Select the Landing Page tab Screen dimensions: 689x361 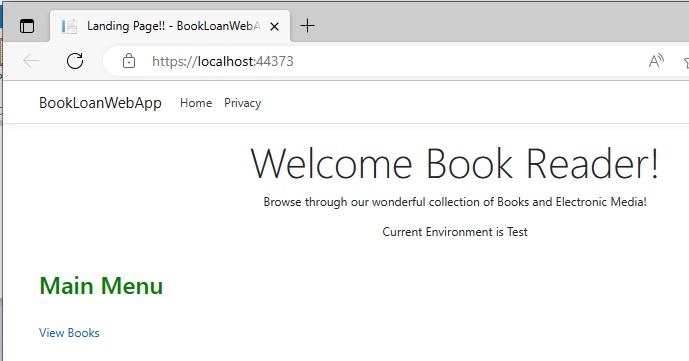click(170, 26)
